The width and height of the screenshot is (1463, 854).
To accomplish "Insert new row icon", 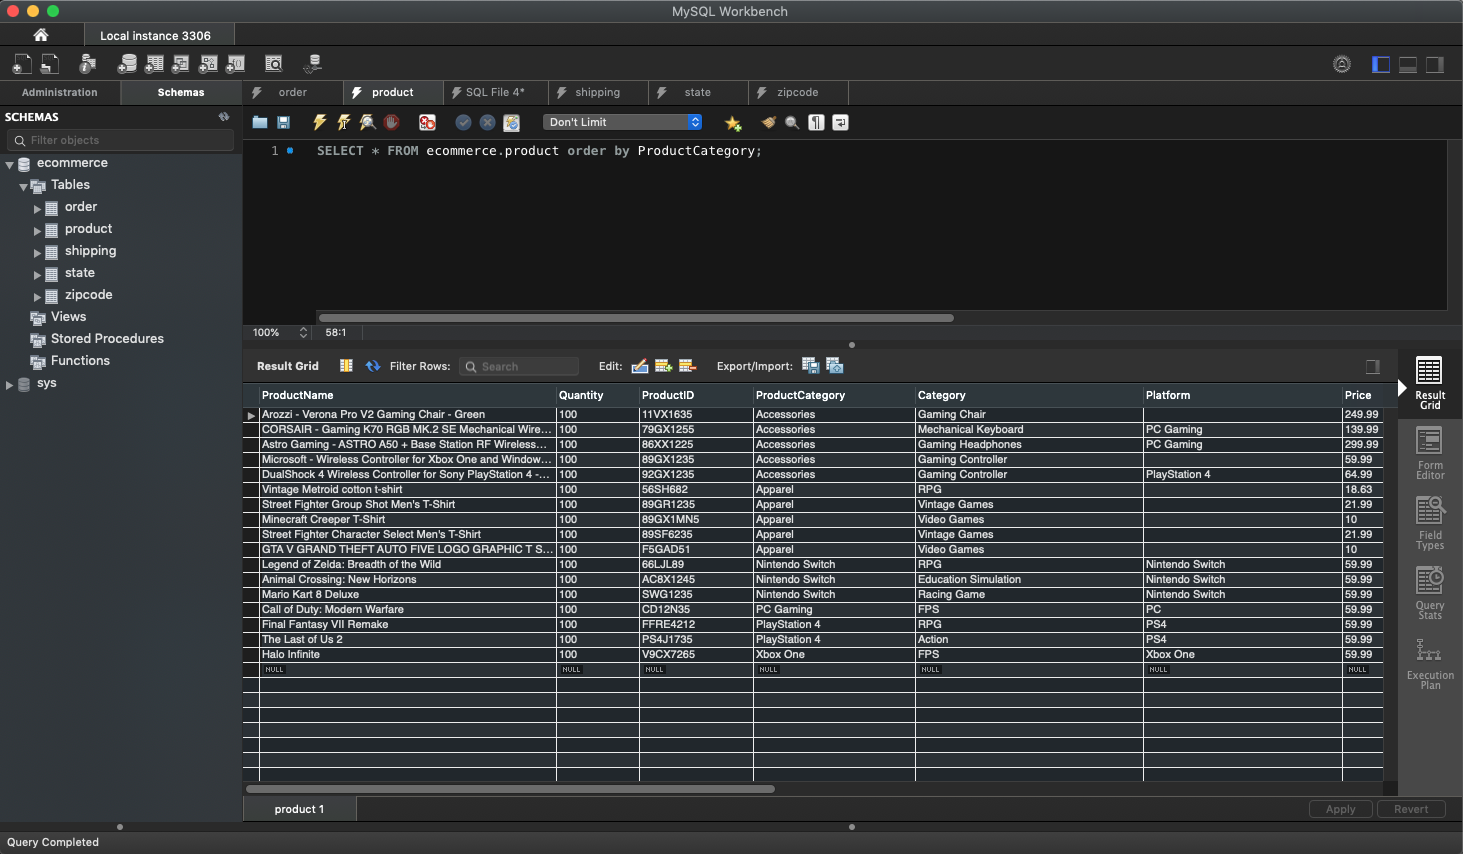I will click(663, 366).
